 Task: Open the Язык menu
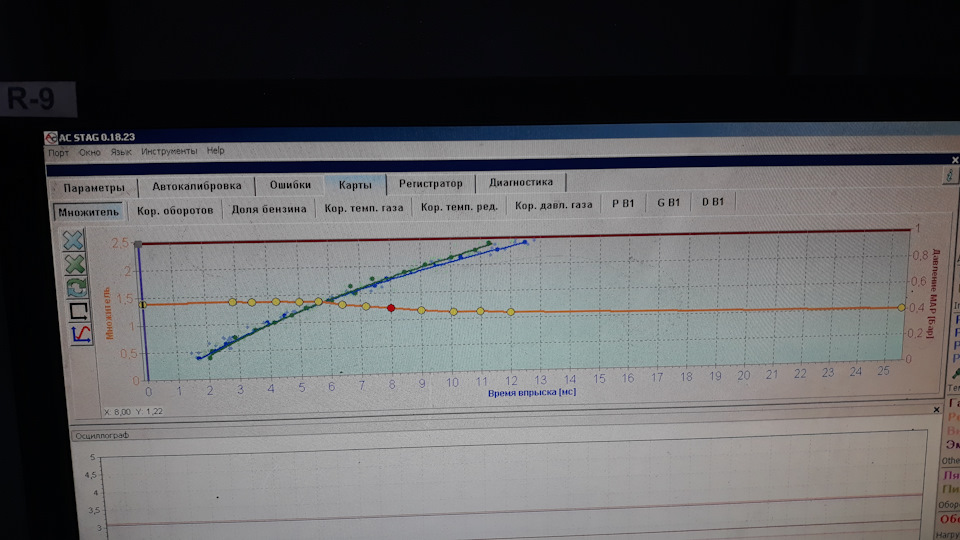(121, 152)
